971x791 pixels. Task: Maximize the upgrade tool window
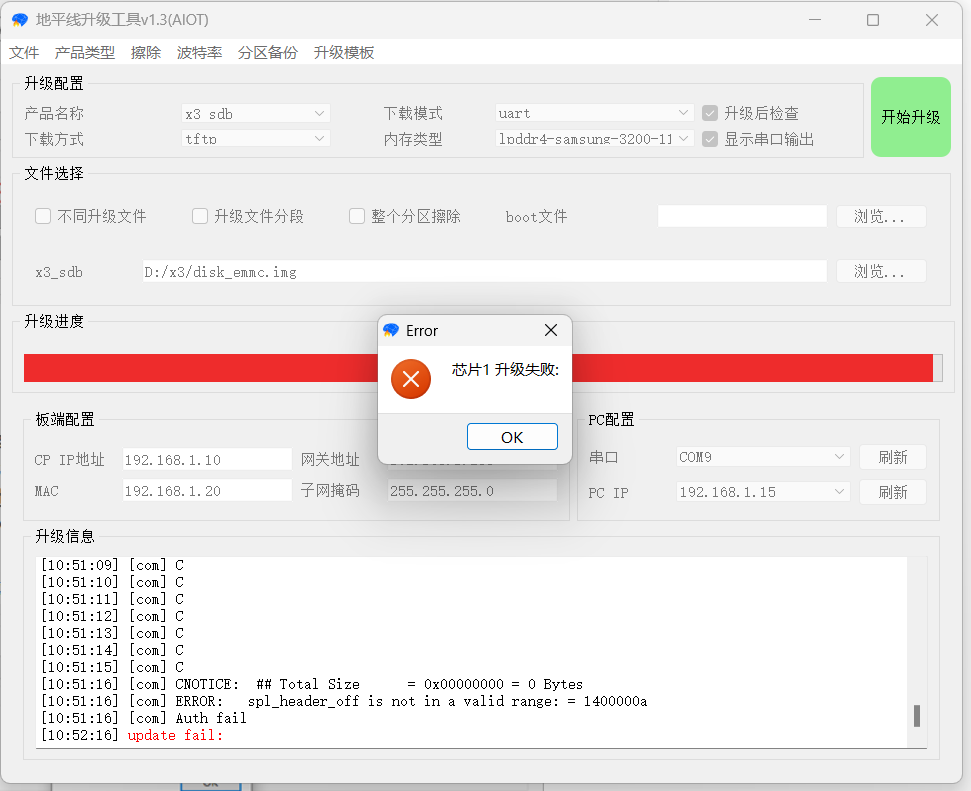[x=872, y=20]
